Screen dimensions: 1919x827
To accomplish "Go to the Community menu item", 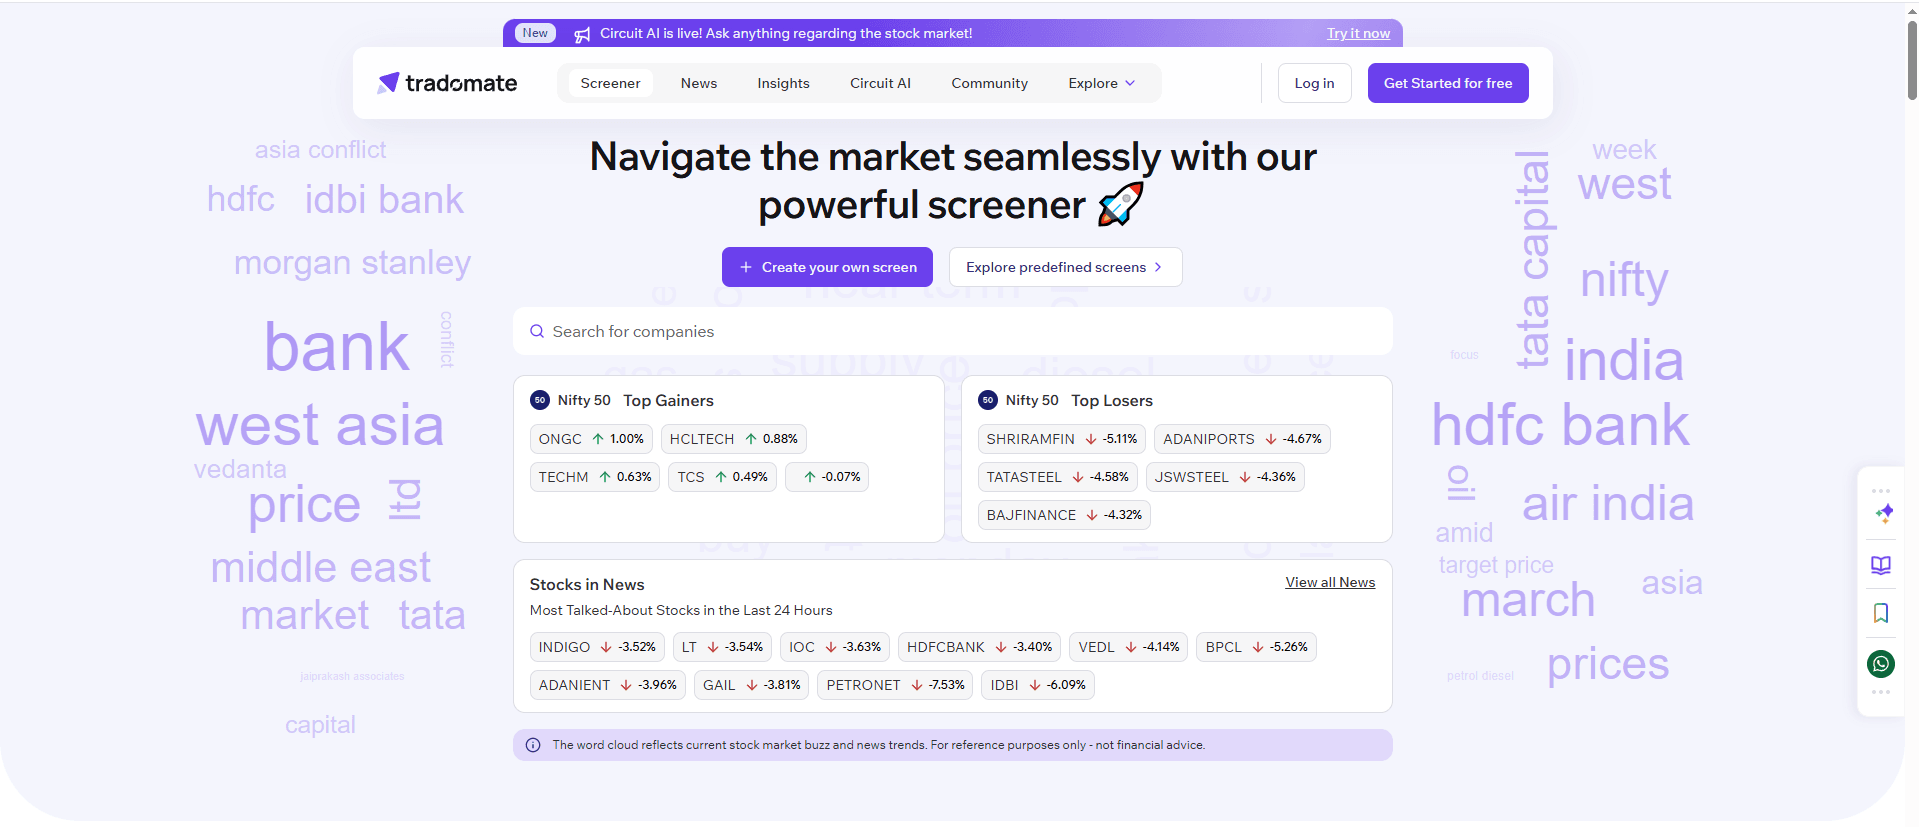I will point(989,83).
